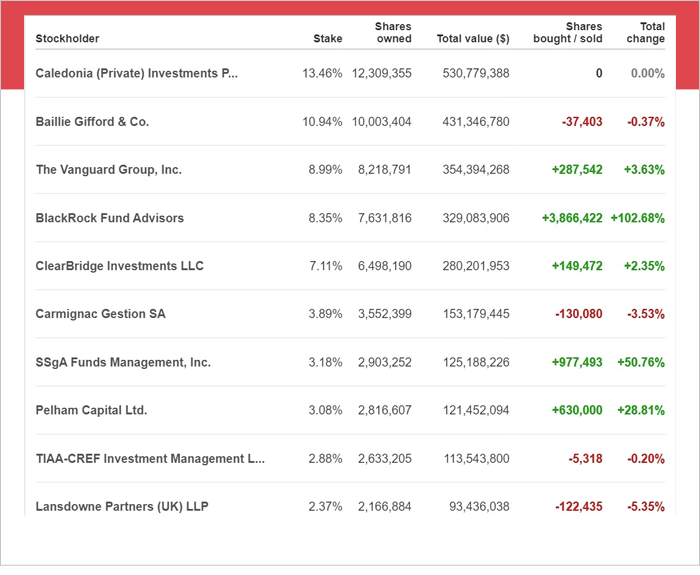Click the Total value ($) column header
700x575 pixels.
tap(473, 39)
